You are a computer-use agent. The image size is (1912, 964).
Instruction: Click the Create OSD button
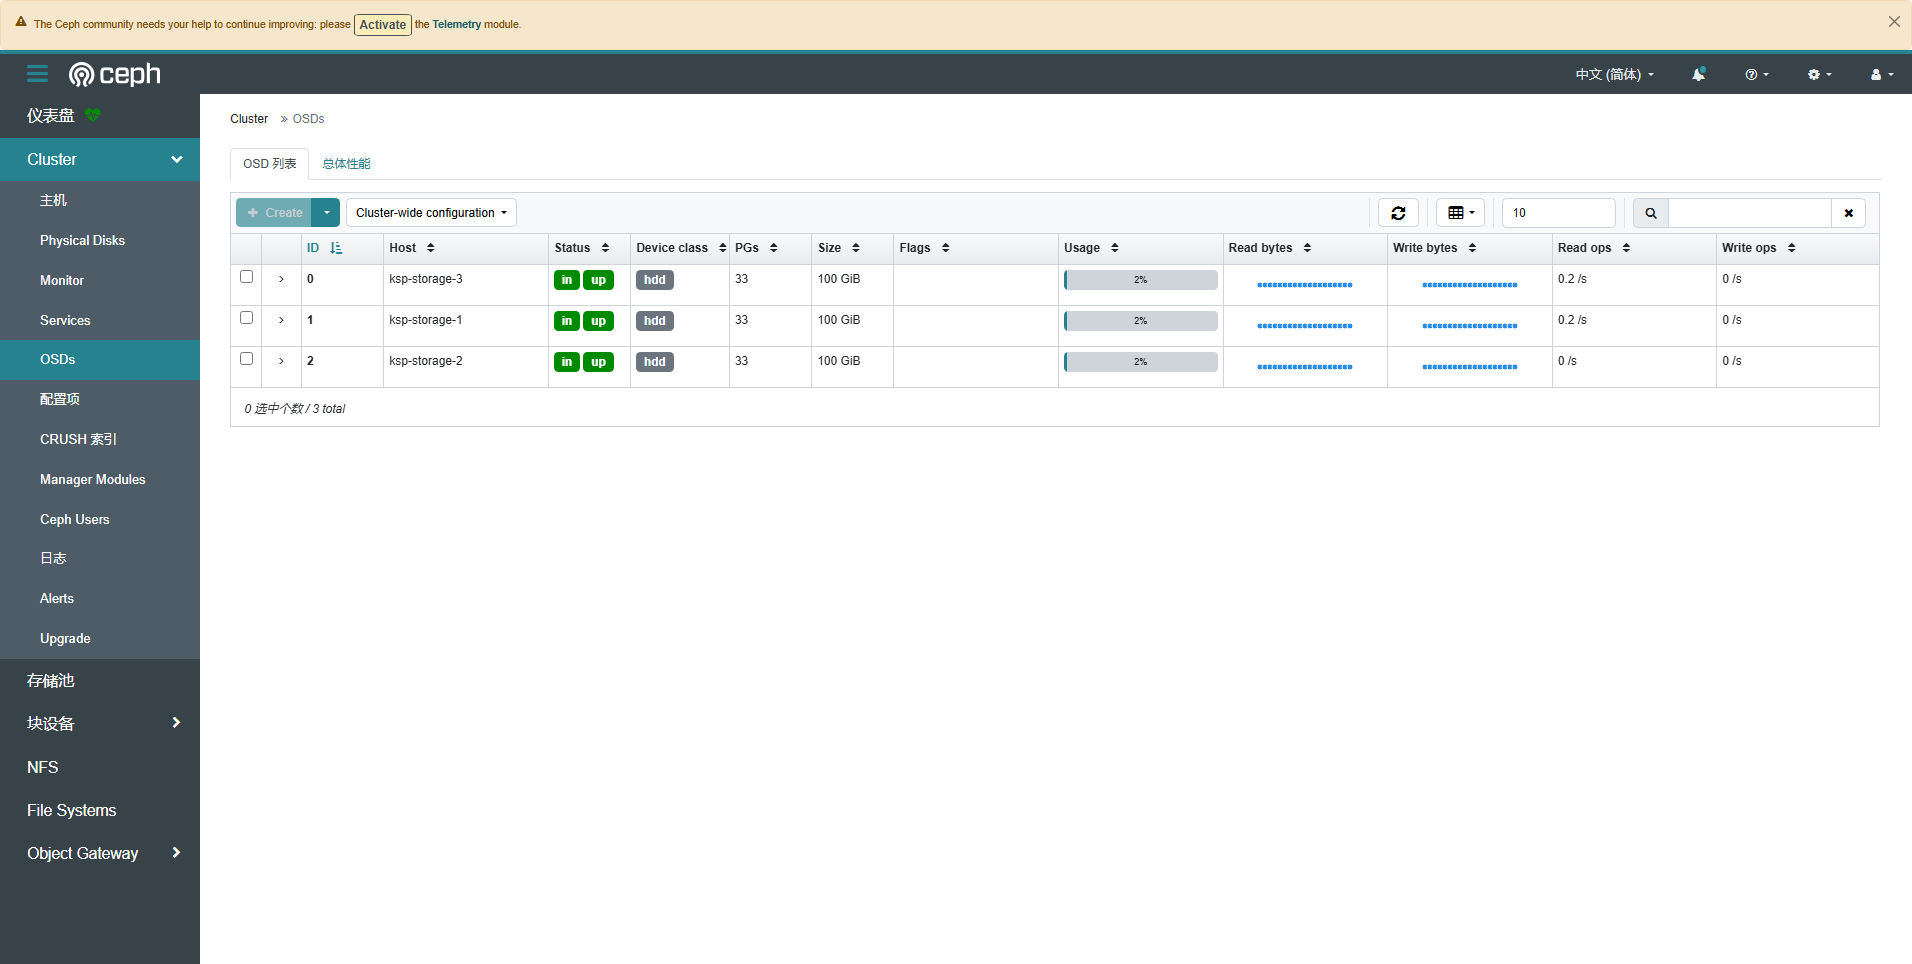click(x=274, y=213)
